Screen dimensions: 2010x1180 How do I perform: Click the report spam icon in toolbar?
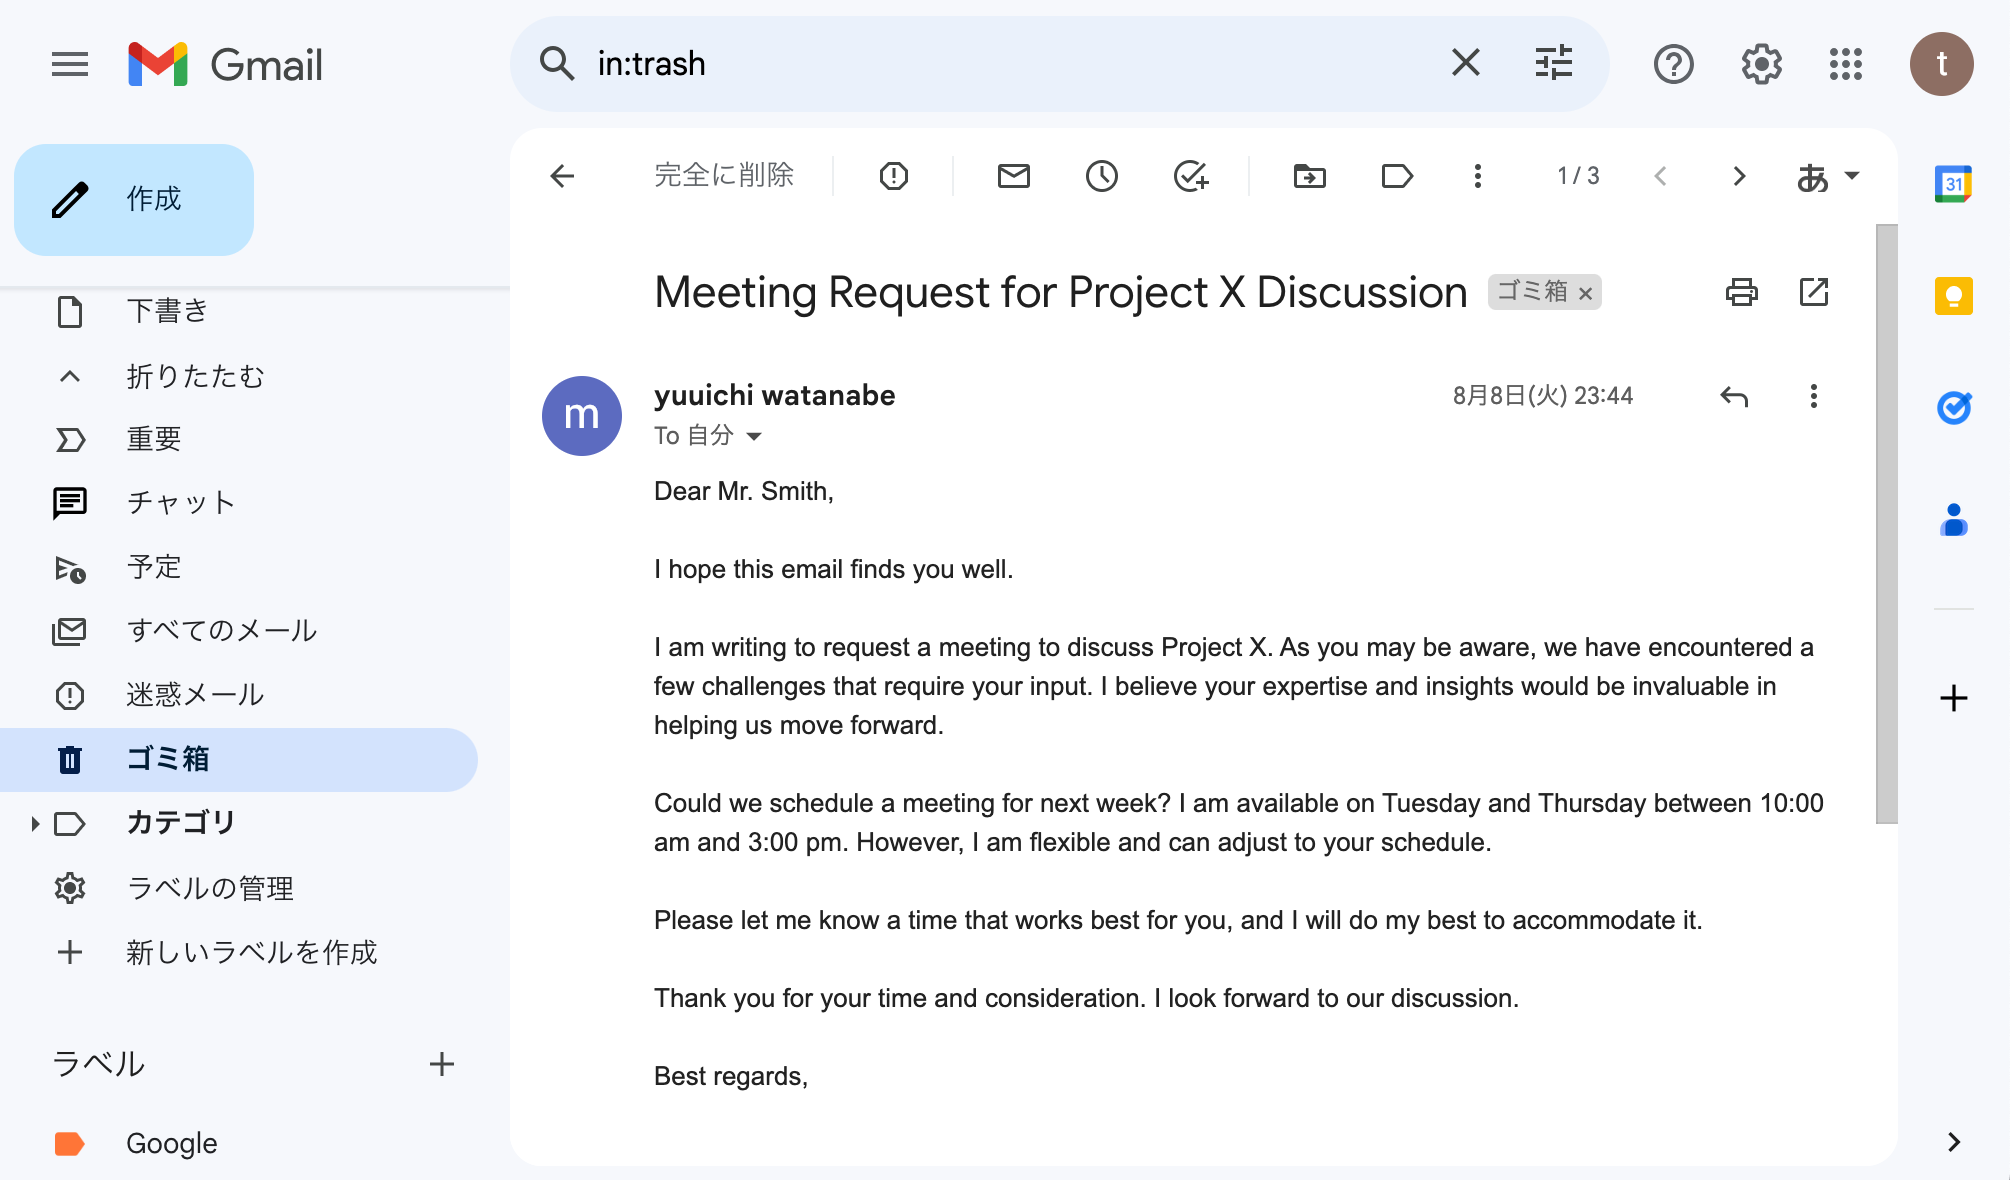click(x=893, y=176)
